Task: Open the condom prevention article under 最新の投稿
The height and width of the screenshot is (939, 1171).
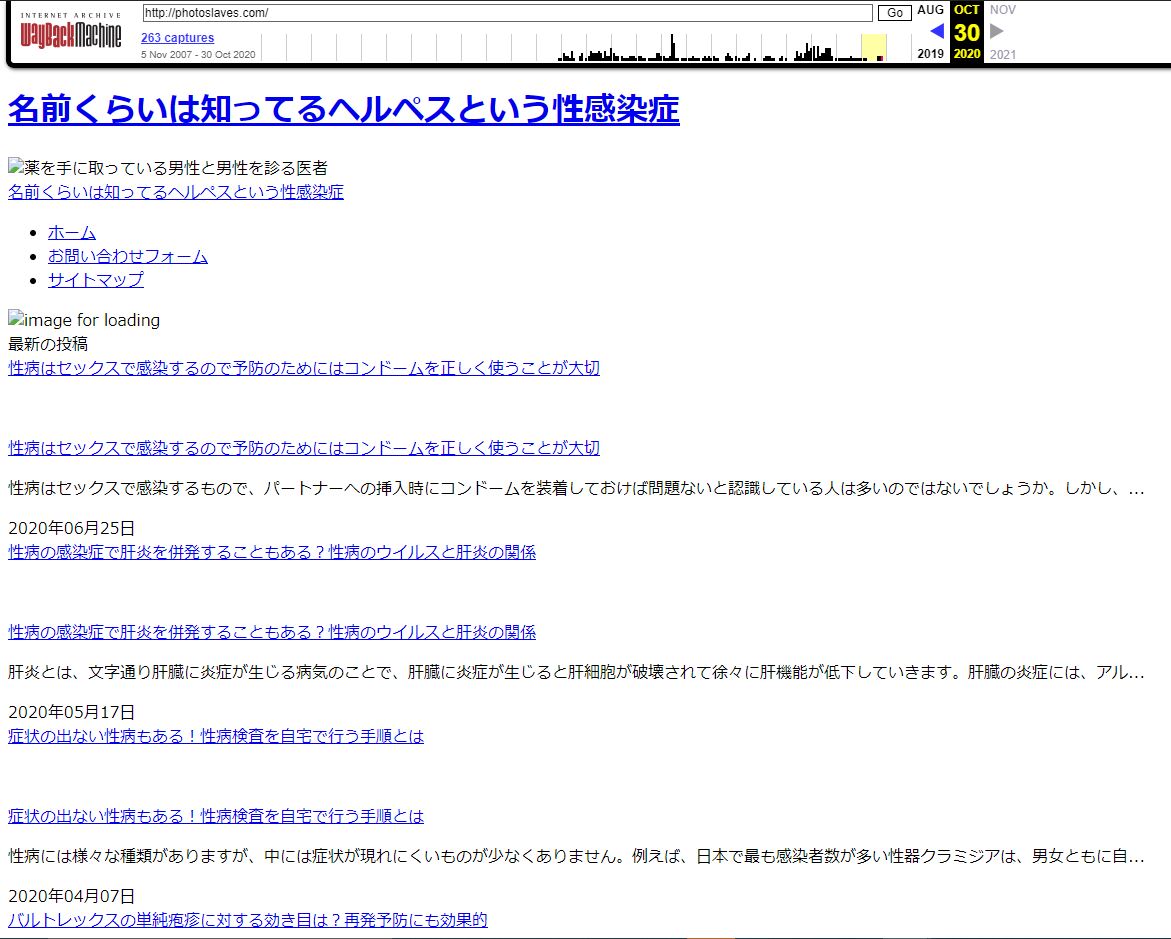Action: (x=304, y=368)
